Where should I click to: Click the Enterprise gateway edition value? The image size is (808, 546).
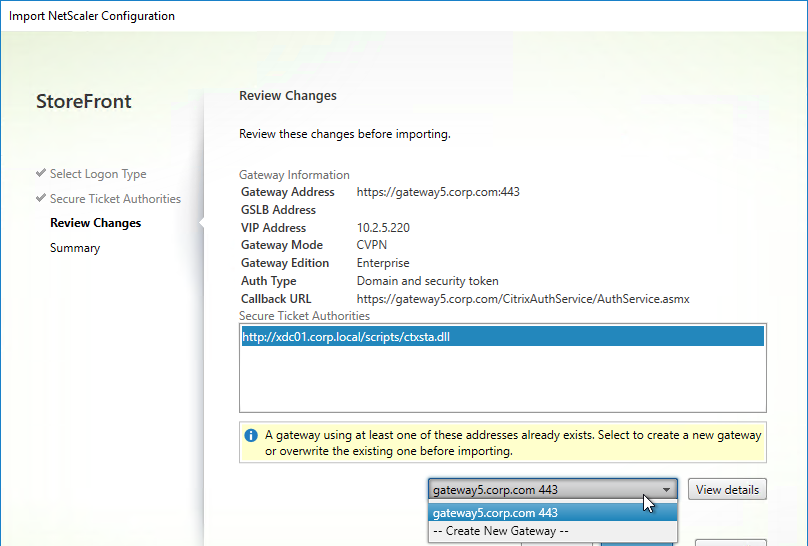(x=383, y=263)
